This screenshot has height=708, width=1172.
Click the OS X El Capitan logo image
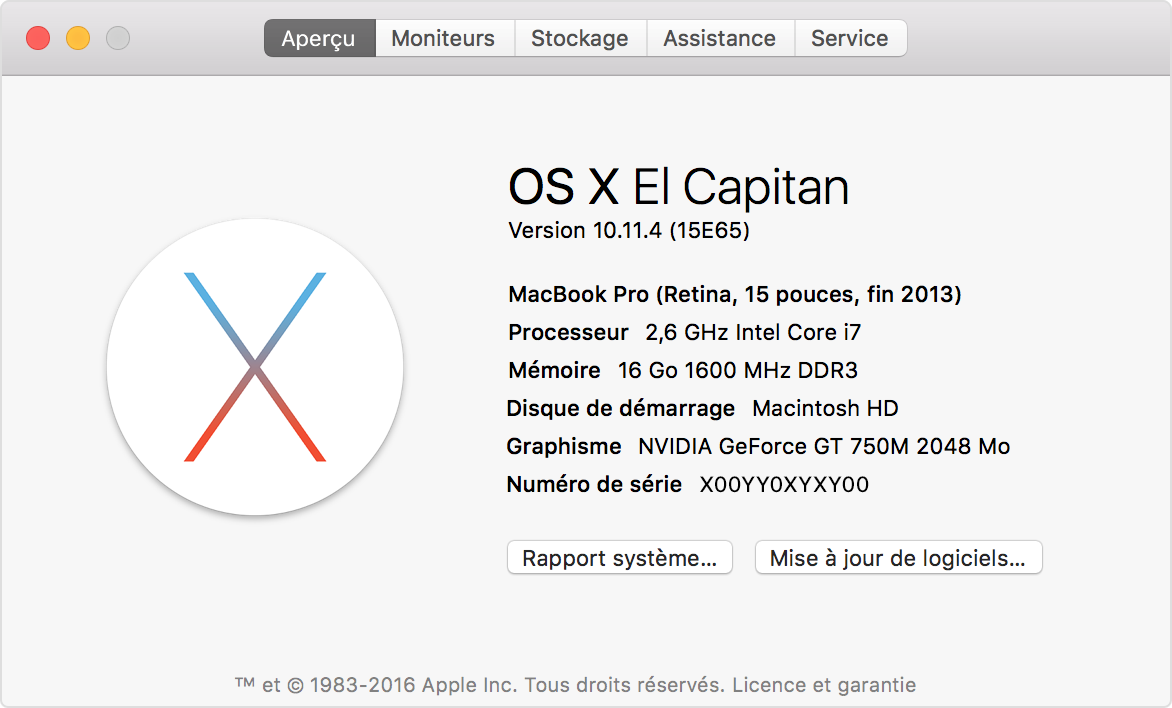pos(255,367)
